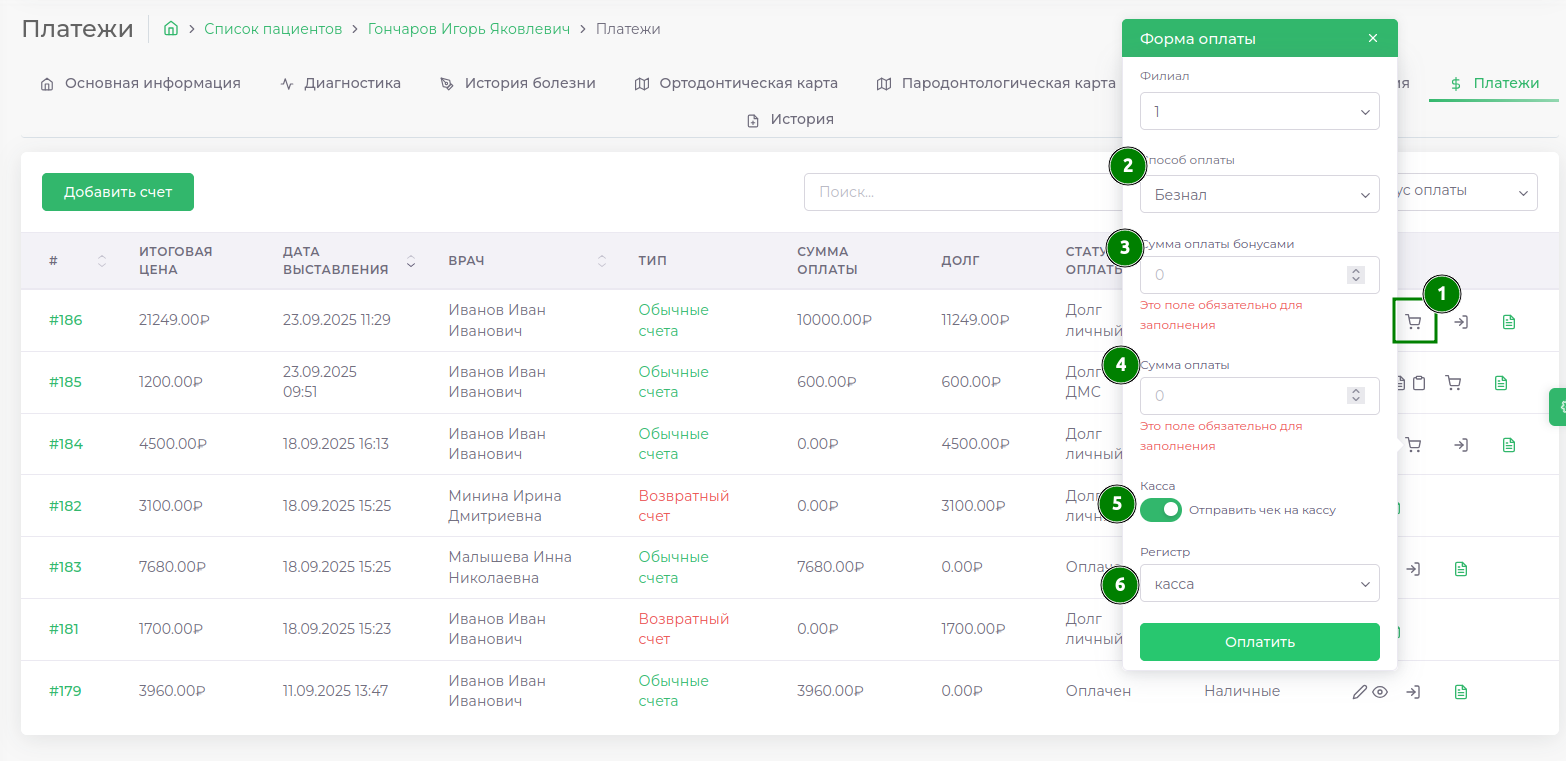Sort table by Врач column

pyautogui.click(x=601, y=261)
